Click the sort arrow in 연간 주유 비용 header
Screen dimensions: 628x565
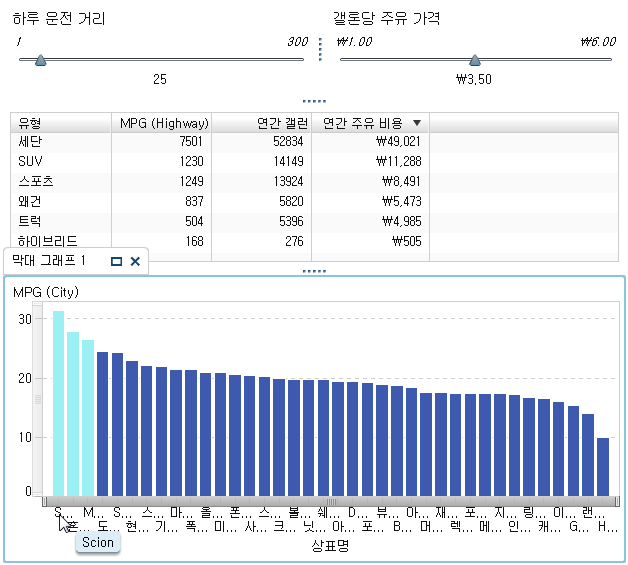pos(417,123)
